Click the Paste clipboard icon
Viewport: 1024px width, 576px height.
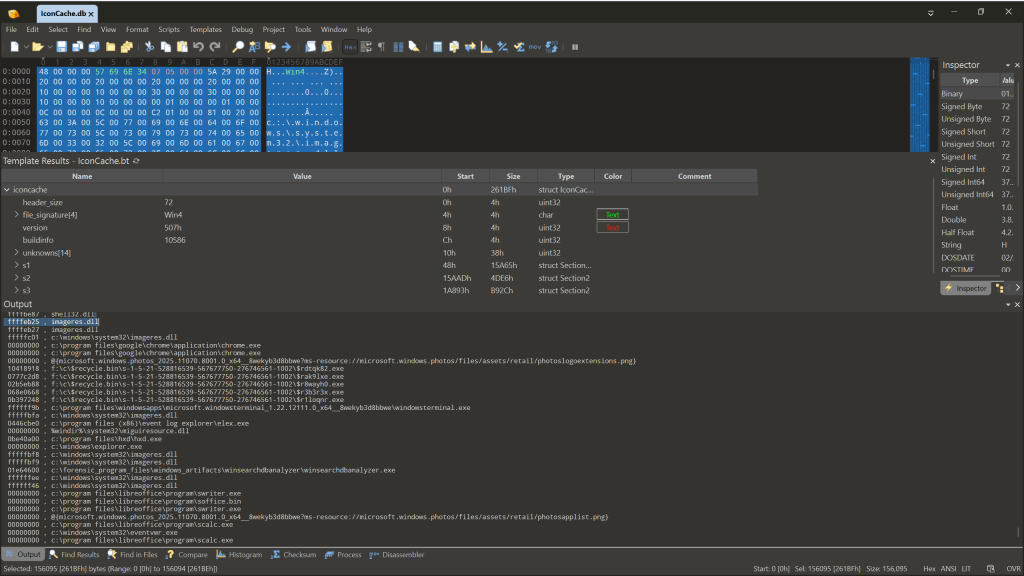(182, 47)
